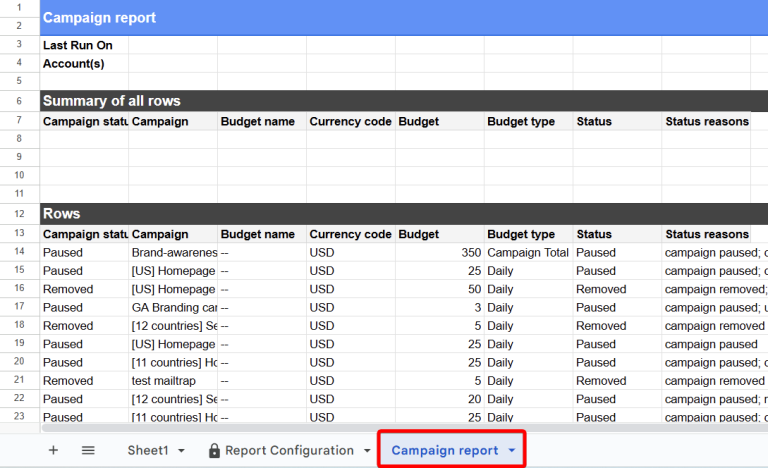Select the budget value 3 cell
768x468 pixels.
coord(439,307)
